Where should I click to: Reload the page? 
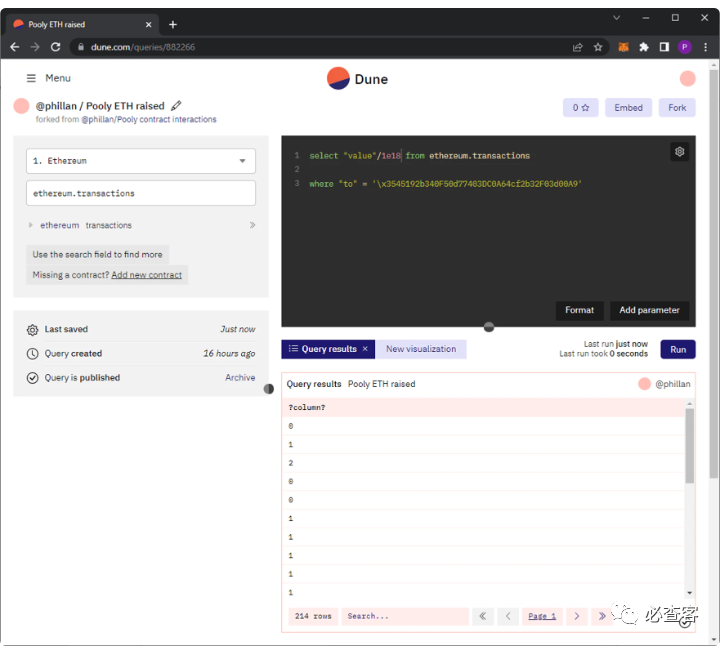tap(56, 47)
